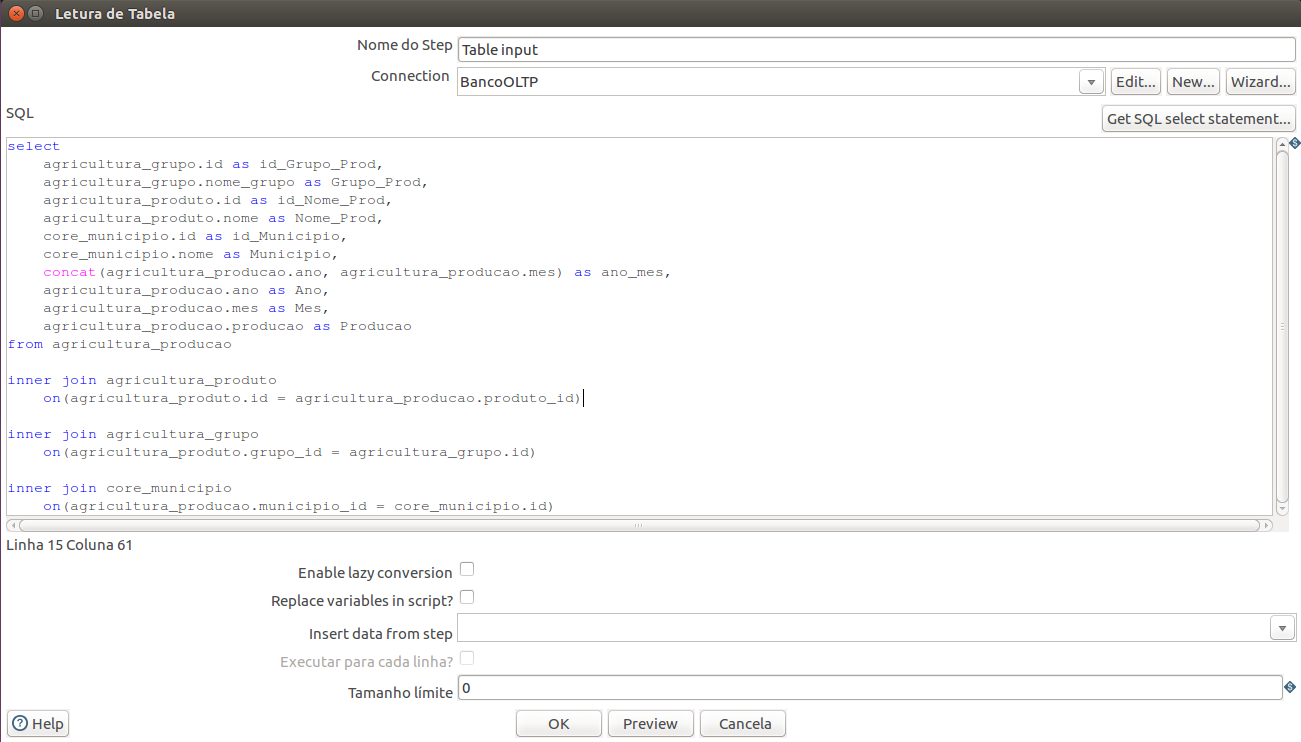Click line 'agricultura_grupo.id as id_Grupo_Prod'
Screen dimensions: 1301x742
point(213,164)
